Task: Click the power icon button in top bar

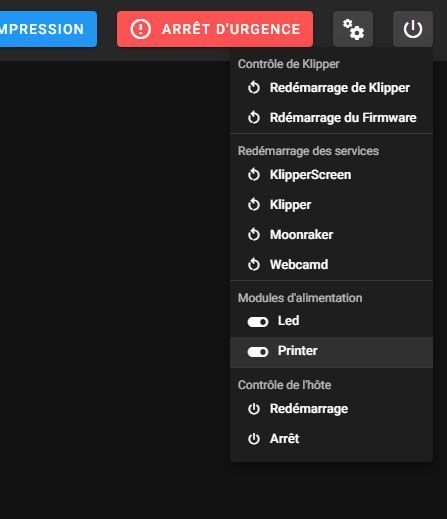Action: click(413, 29)
